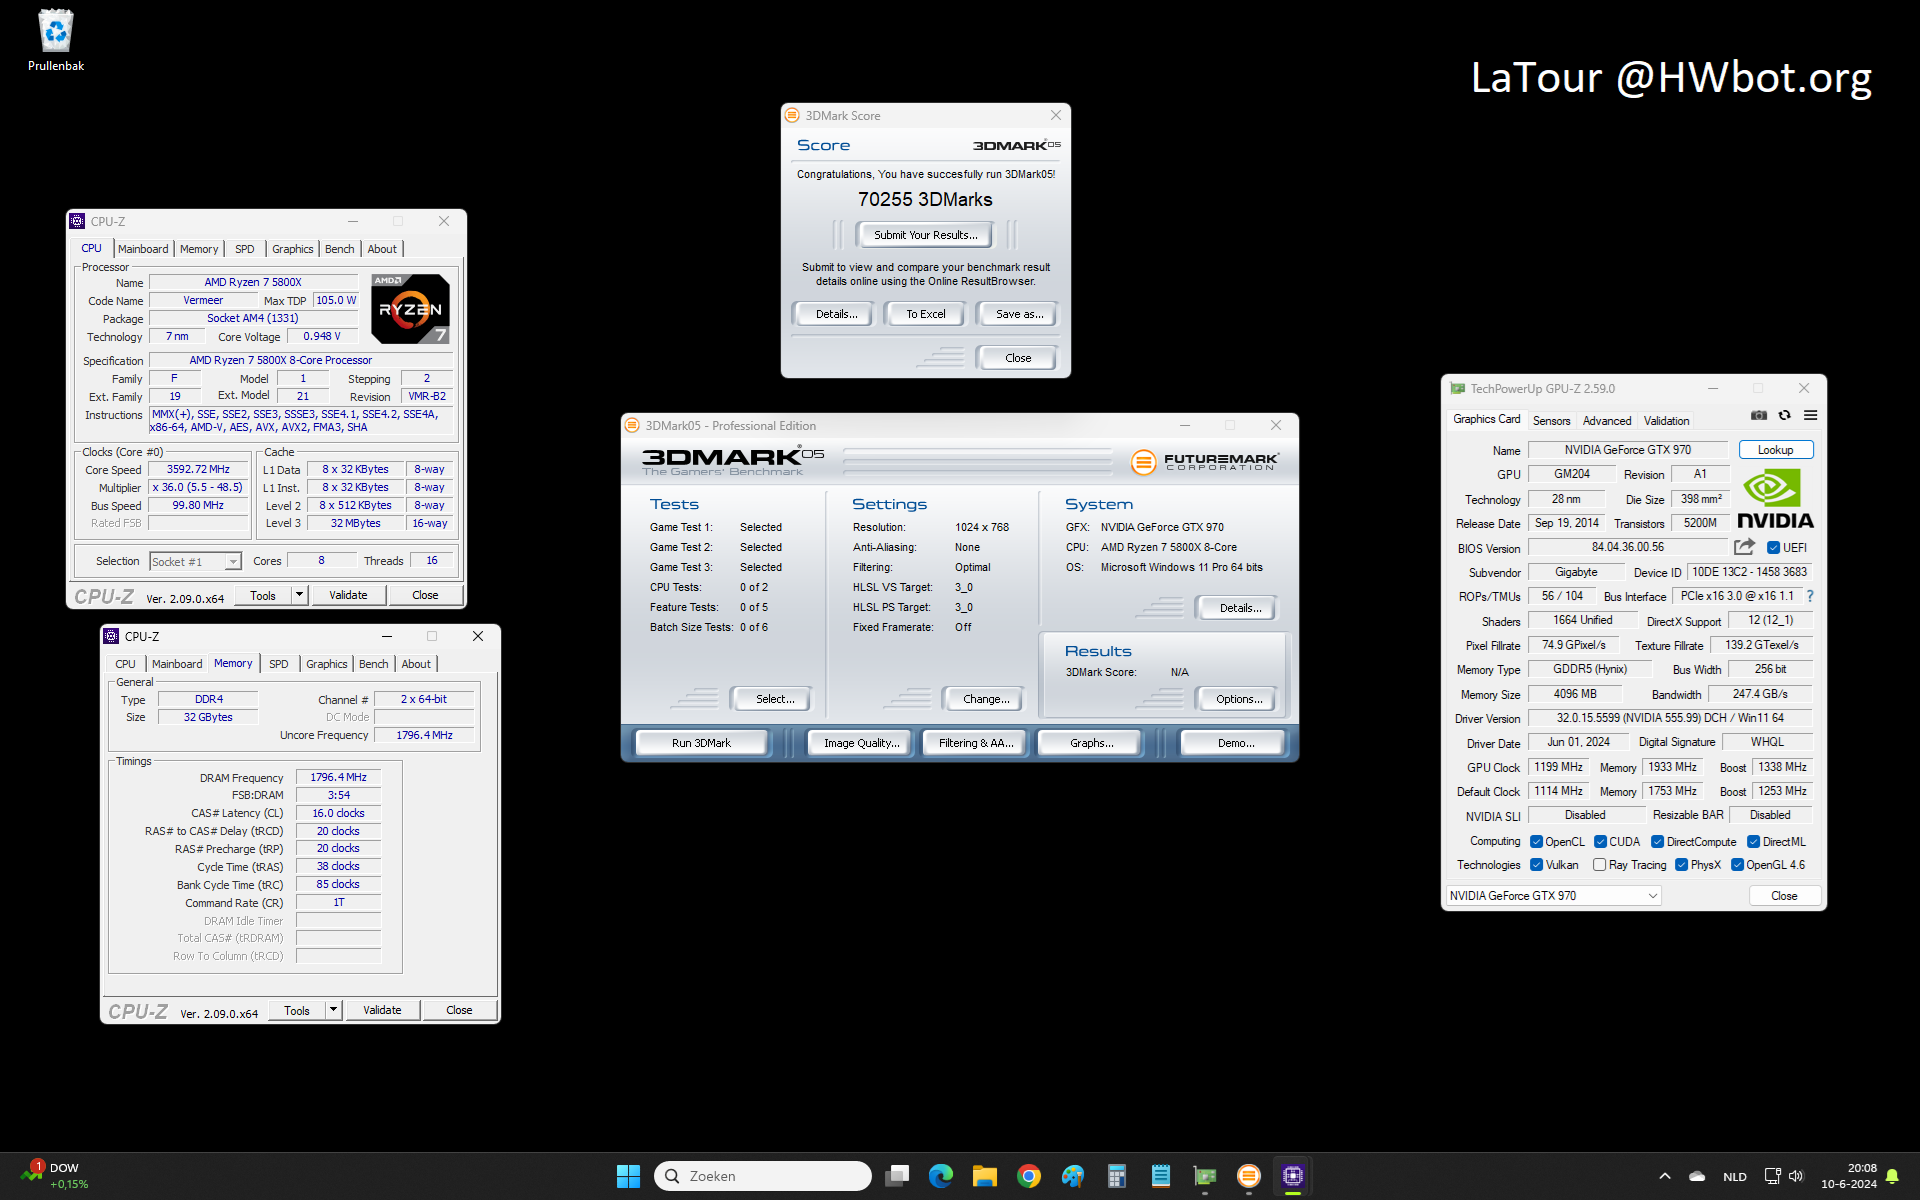Open the SPD tab in top CPU-Z
This screenshot has width=1920, height=1200.
click(x=245, y=249)
